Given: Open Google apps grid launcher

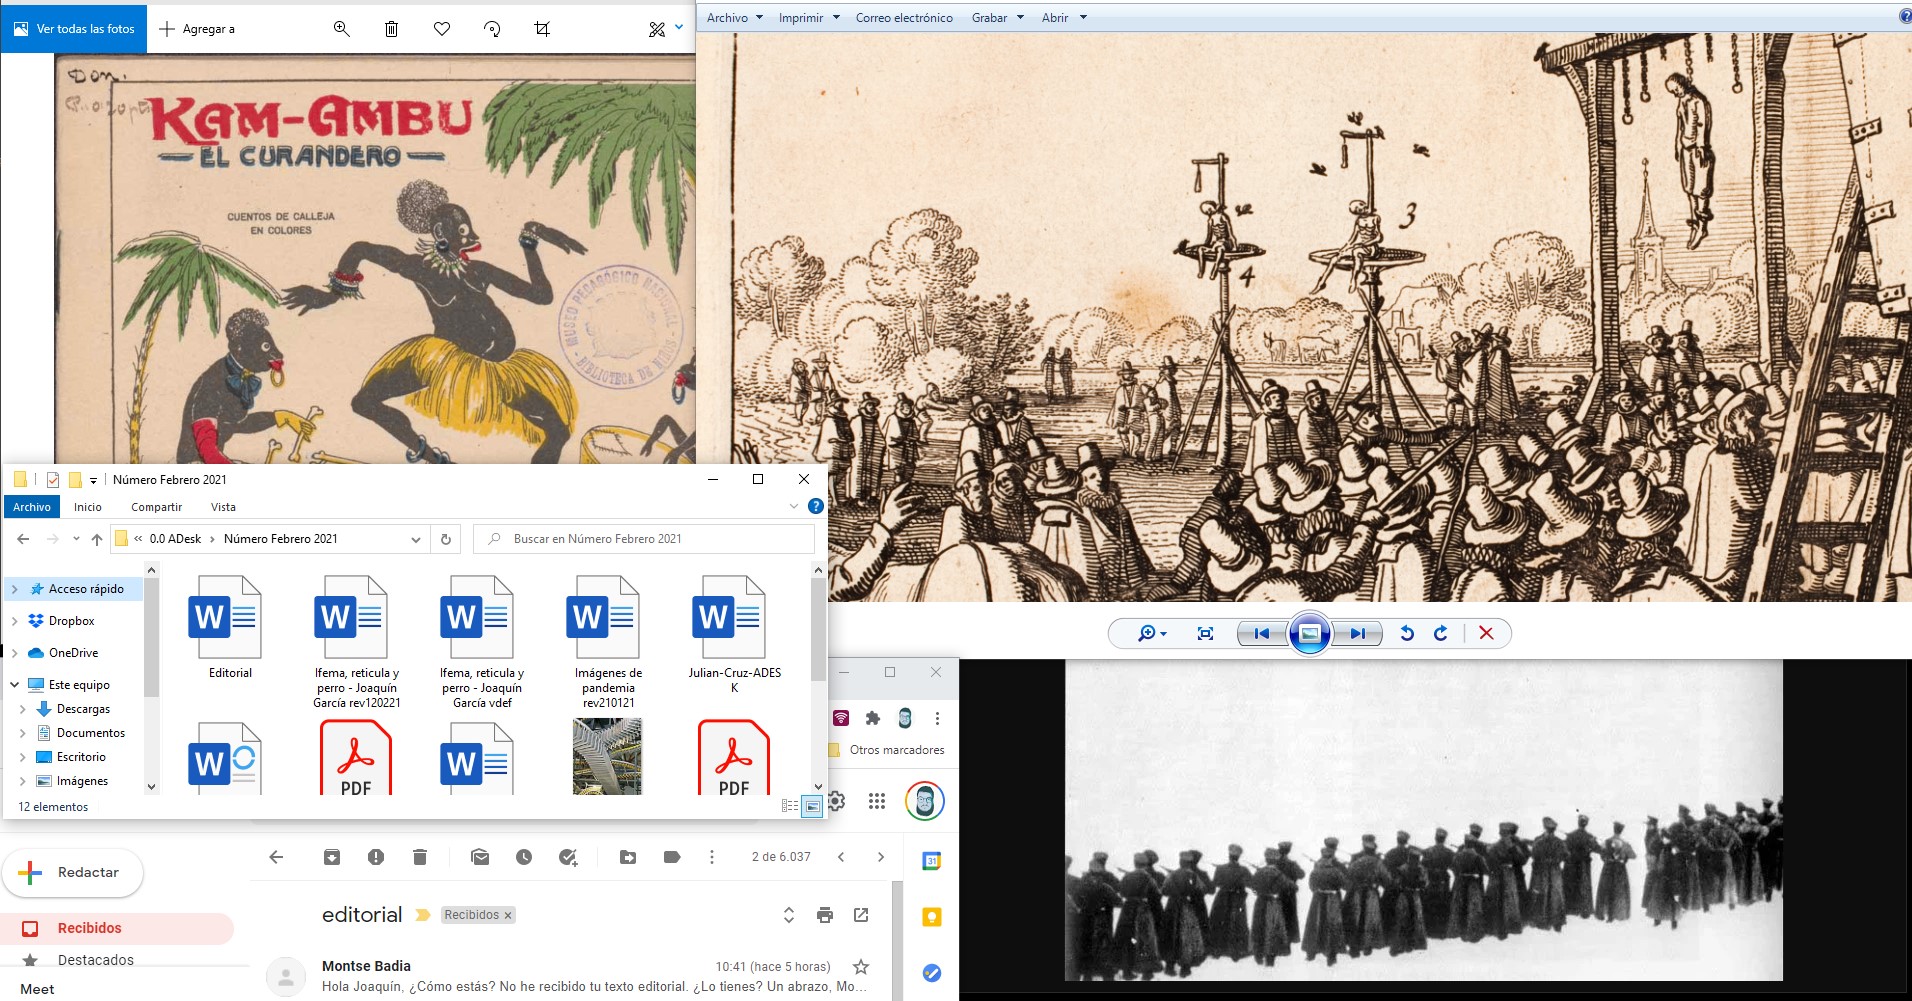Looking at the screenshot, I should (877, 801).
